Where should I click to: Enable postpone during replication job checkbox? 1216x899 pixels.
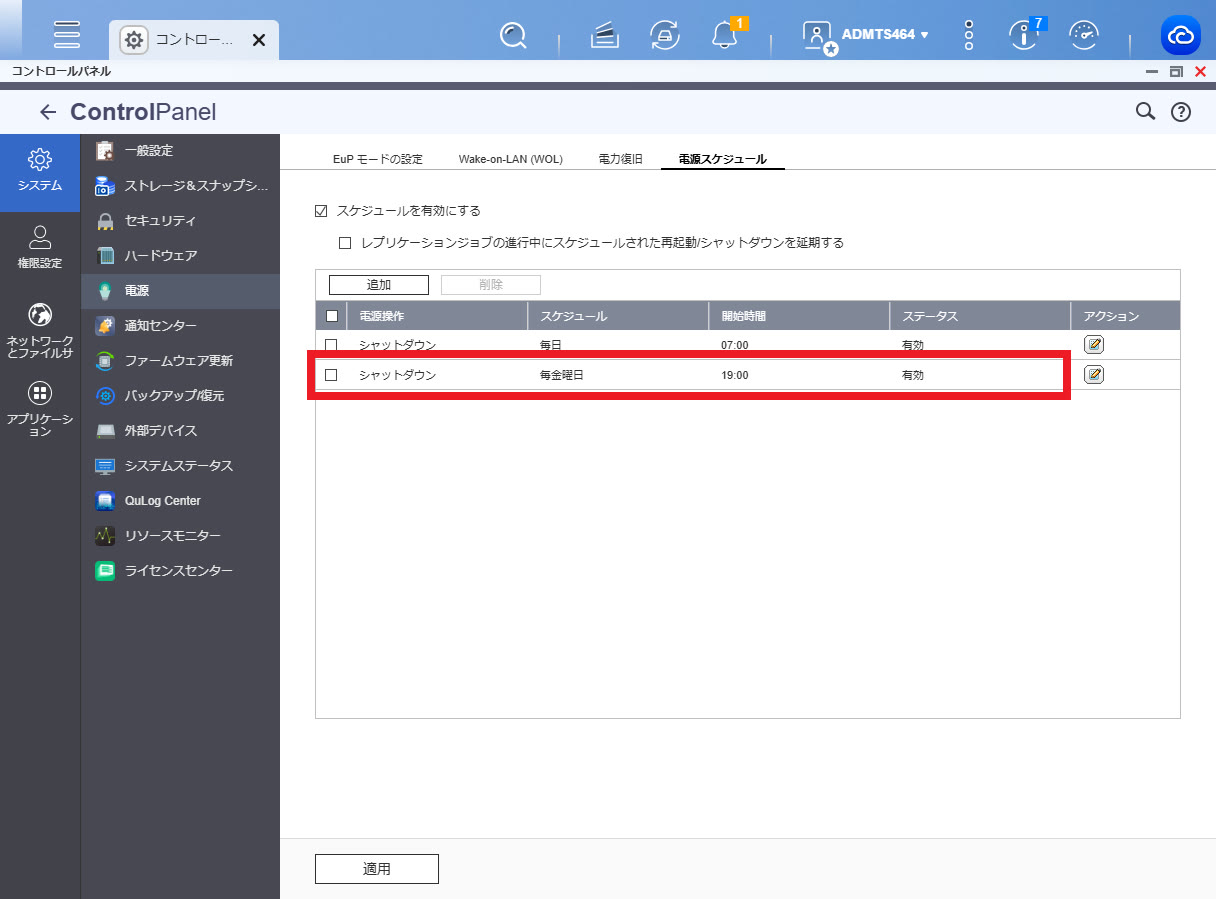[345, 242]
